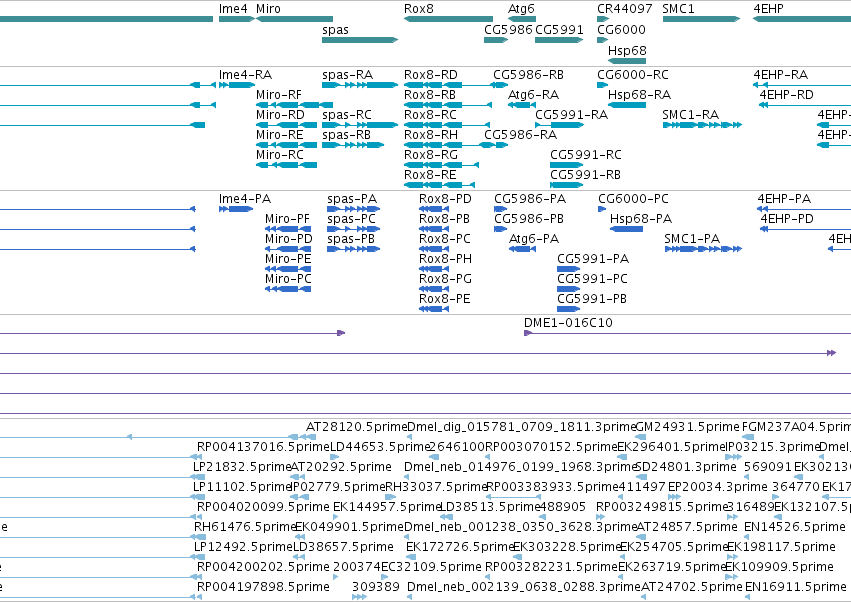Click the 4EHP-PA protein
This screenshot has height=602, width=851.
[x=804, y=209]
